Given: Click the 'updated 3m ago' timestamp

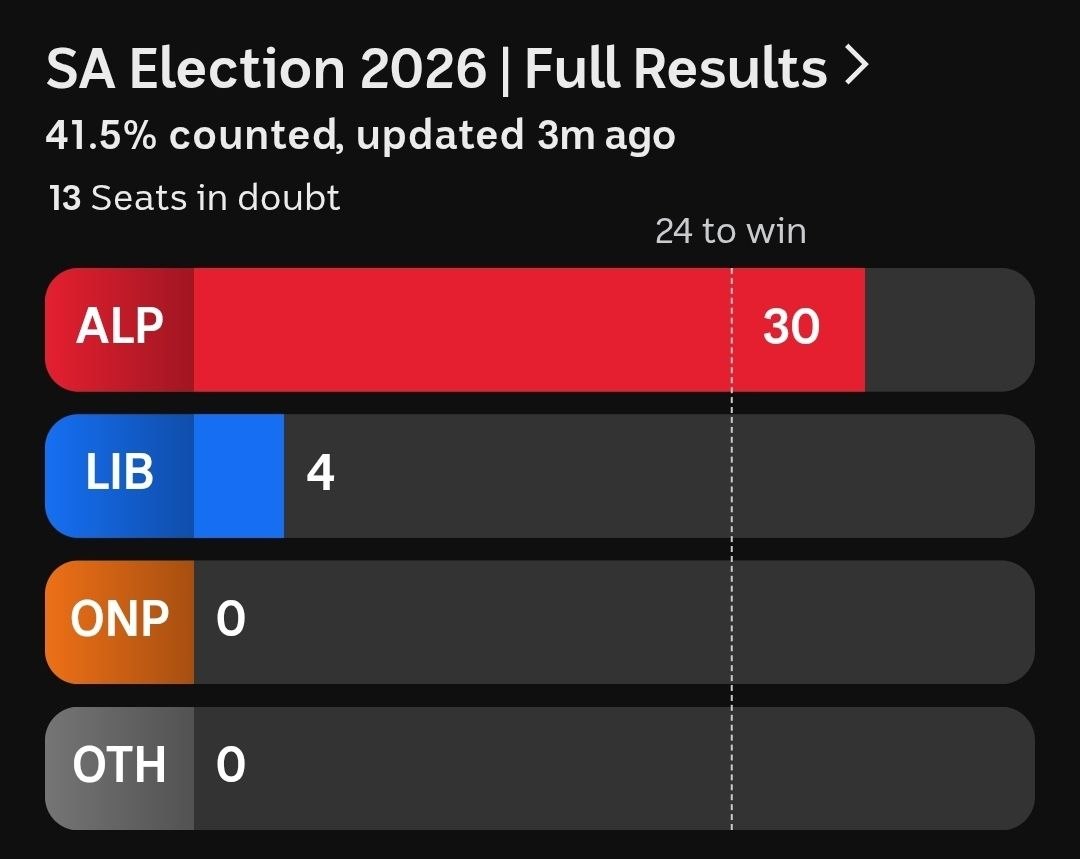Looking at the screenshot, I should click(x=515, y=135).
